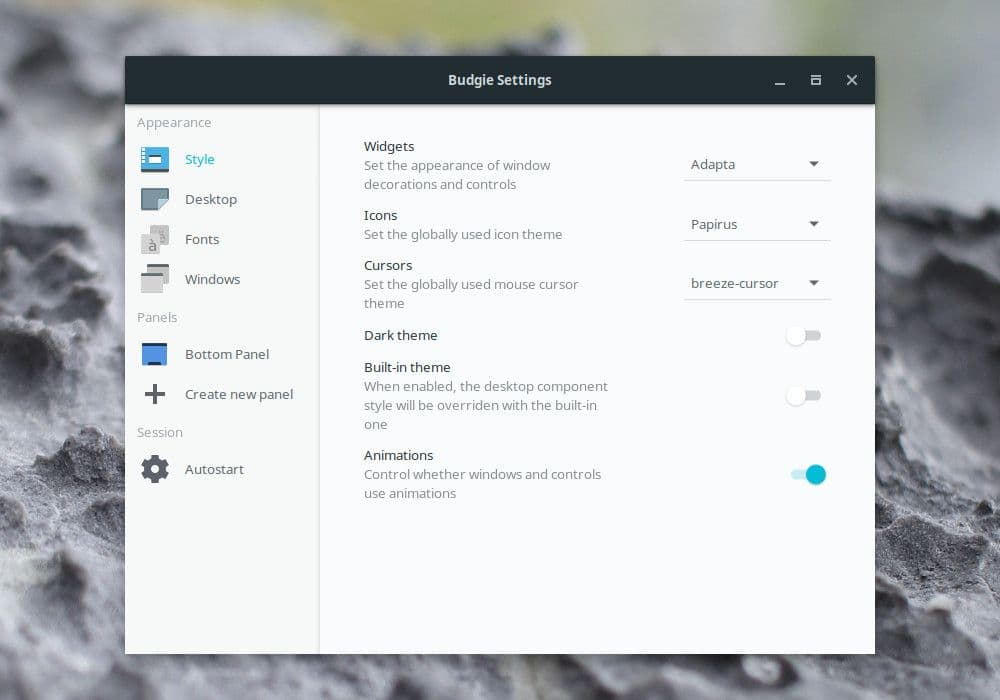Enable the Dark theme switch

click(x=804, y=336)
